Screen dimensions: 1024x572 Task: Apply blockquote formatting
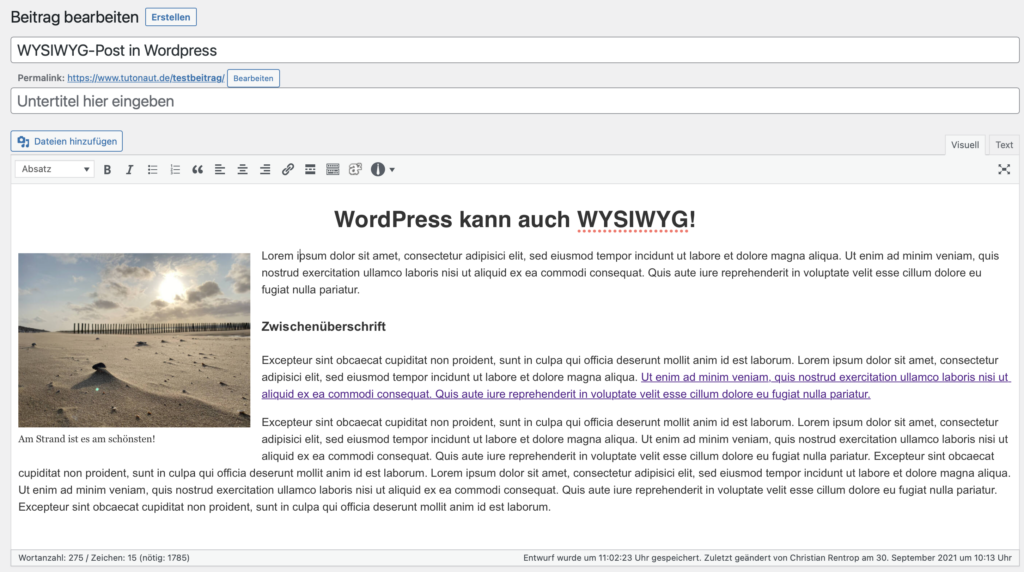(197, 170)
